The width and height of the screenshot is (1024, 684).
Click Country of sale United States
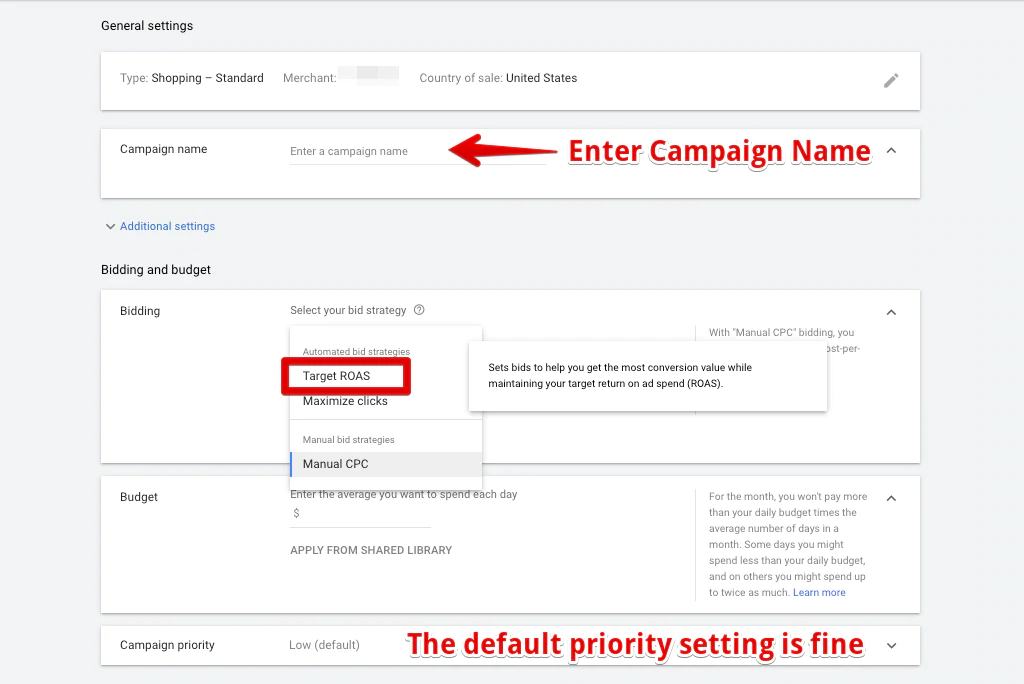pyautogui.click(x=498, y=78)
